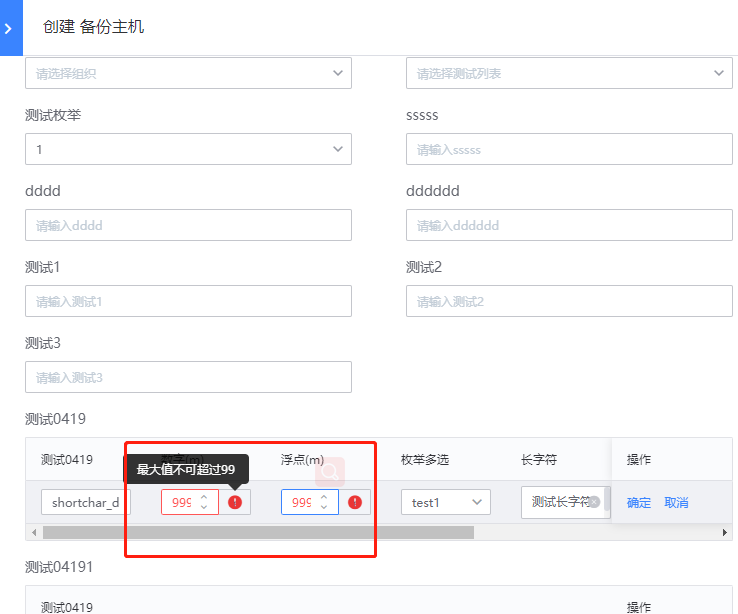
Task: Click the red error icon beside 数字(m) input
Action: click(x=235, y=502)
